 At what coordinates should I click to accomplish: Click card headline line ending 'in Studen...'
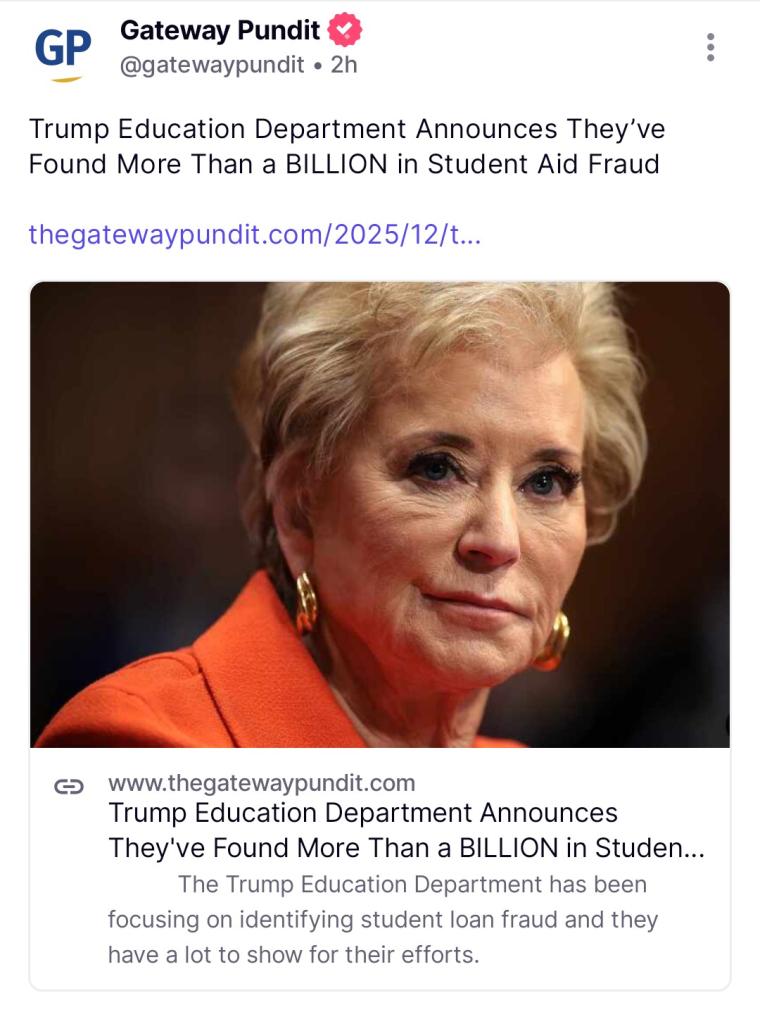tap(406, 848)
